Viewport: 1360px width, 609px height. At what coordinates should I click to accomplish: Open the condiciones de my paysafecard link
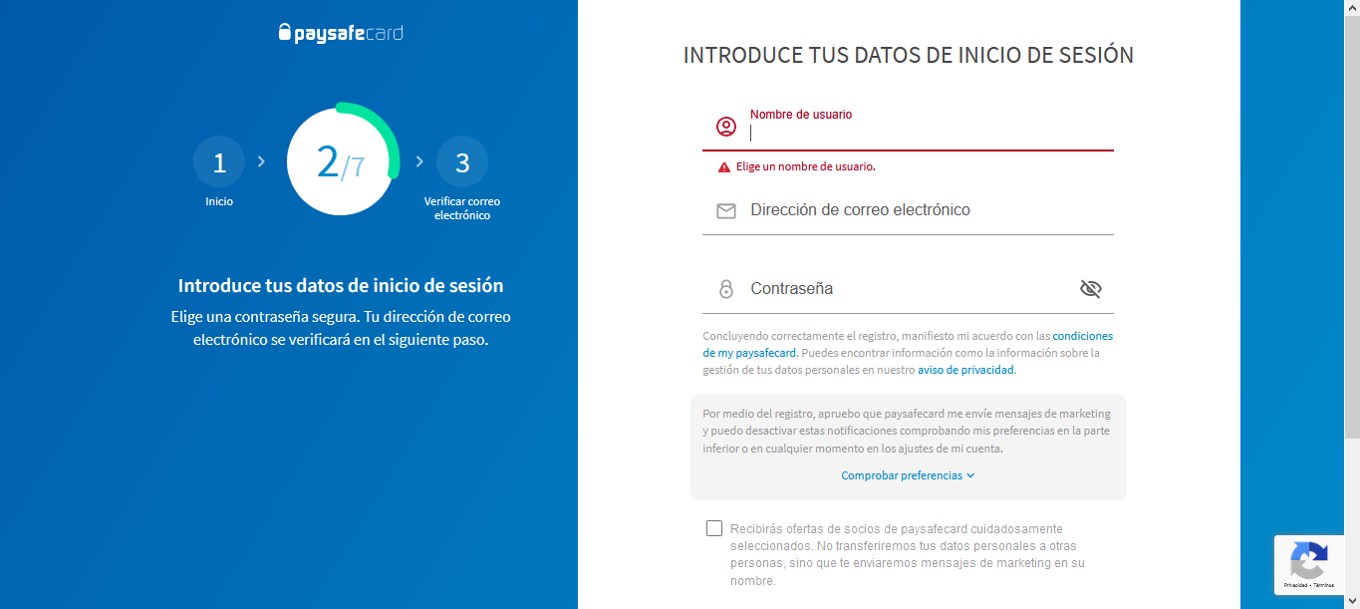pyautogui.click(x=1083, y=336)
